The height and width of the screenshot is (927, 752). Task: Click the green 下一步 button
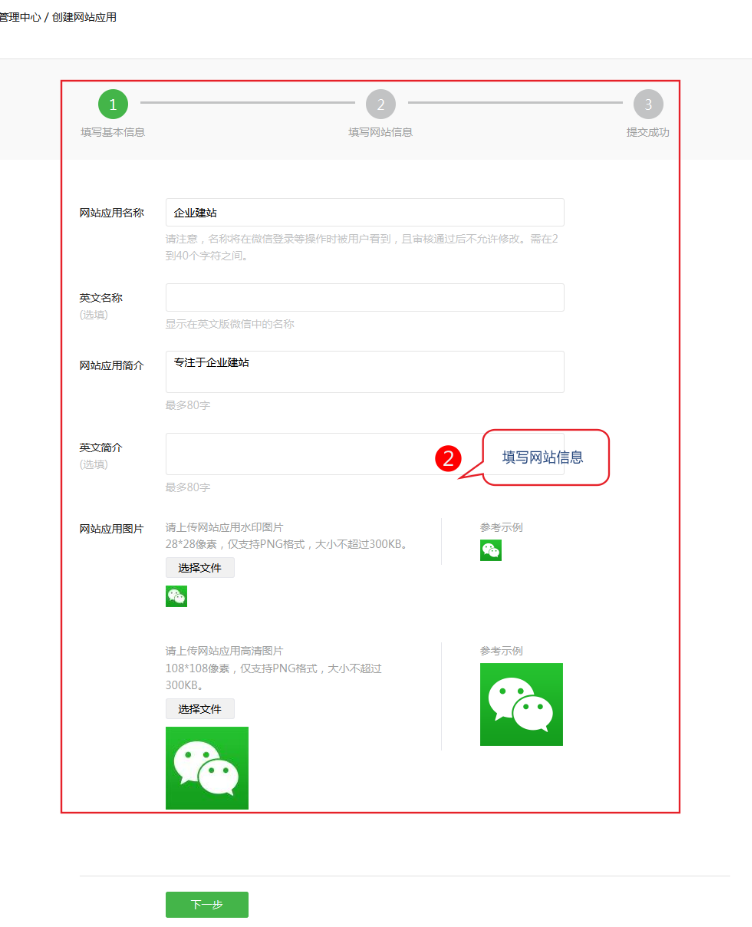(x=207, y=904)
